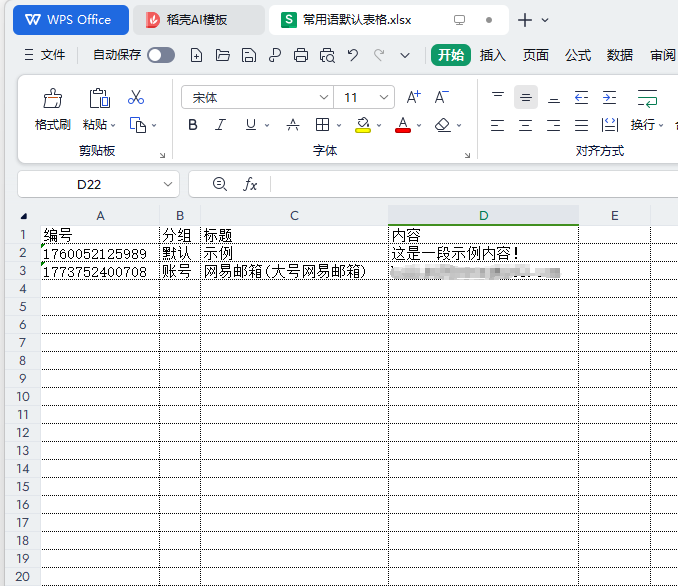Screen dimensions: 678x586
Task: Undo the last action
Action: [x=353, y=55]
